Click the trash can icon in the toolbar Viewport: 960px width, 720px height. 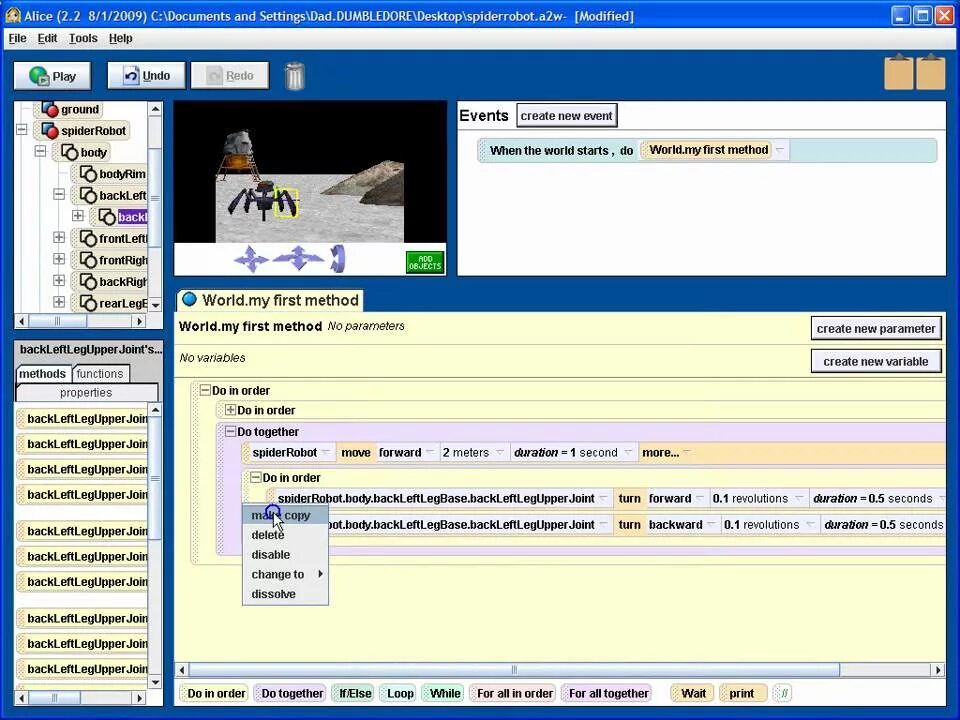(294, 77)
